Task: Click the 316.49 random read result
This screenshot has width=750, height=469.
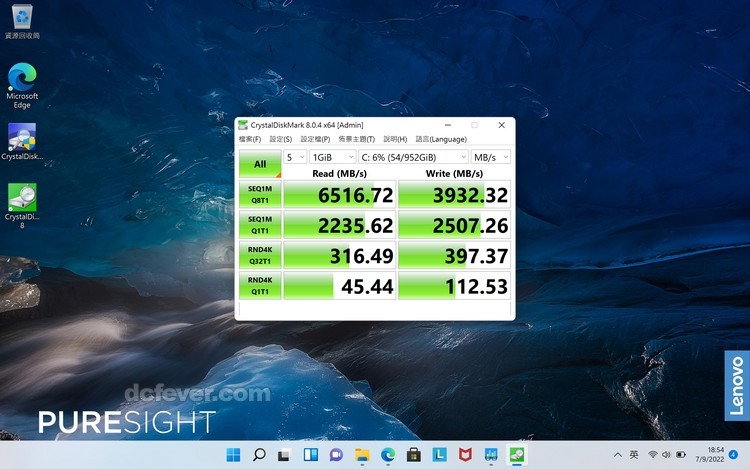Action: pos(340,255)
